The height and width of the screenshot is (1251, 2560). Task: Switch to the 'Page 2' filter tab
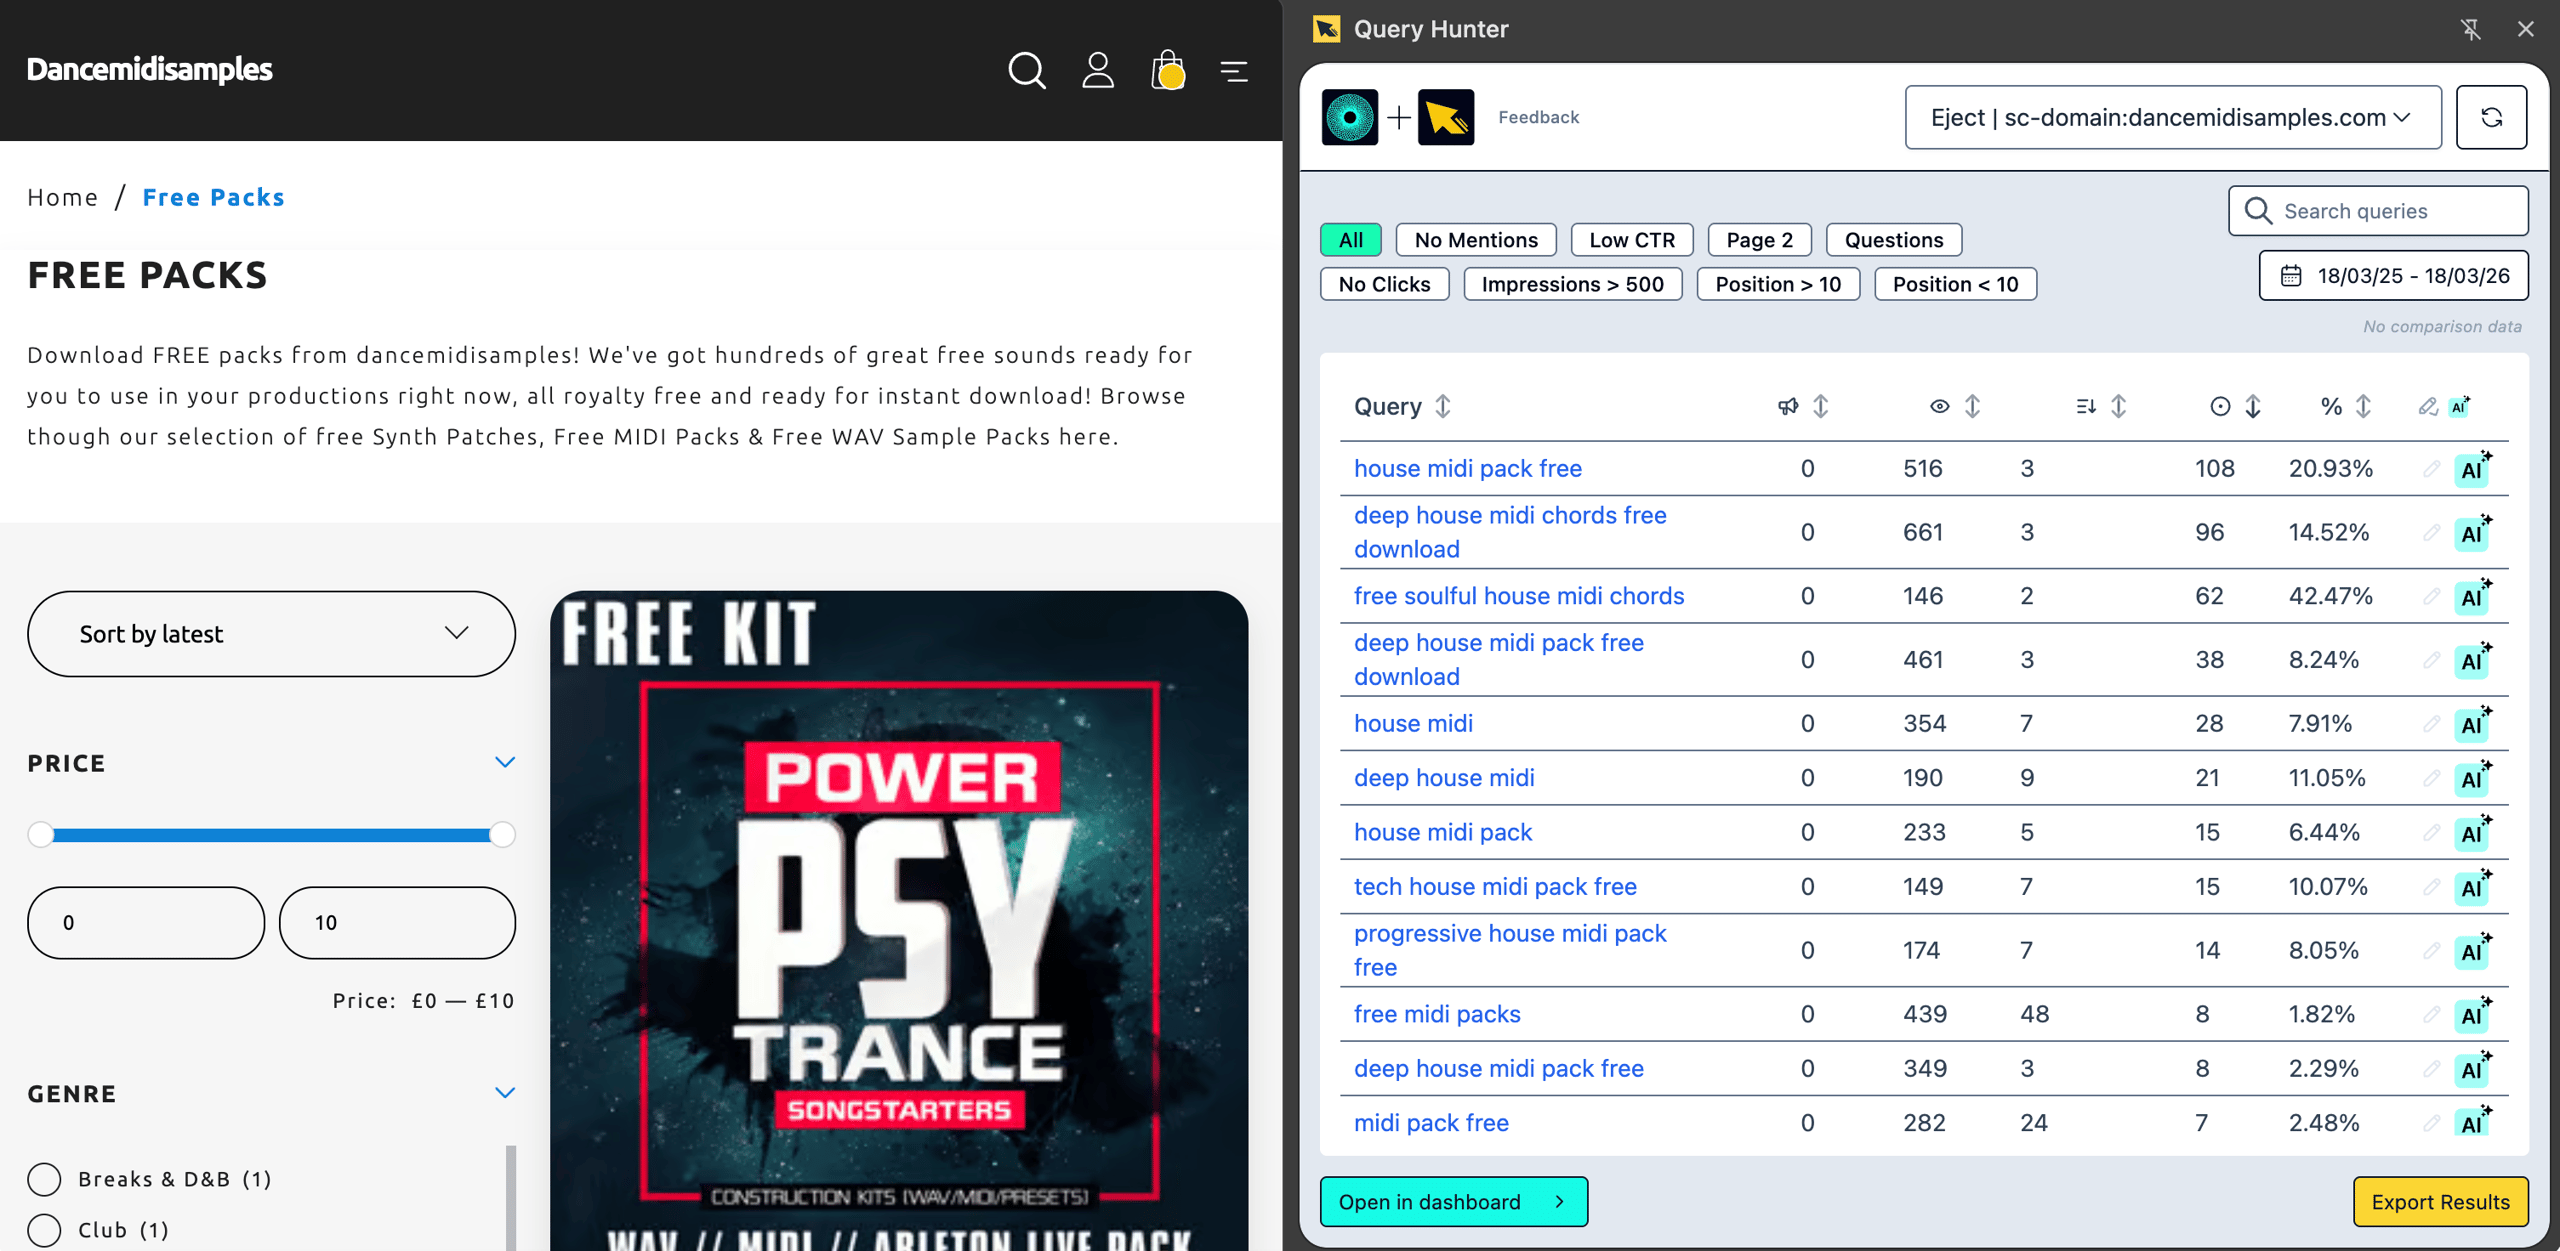click(x=1759, y=239)
